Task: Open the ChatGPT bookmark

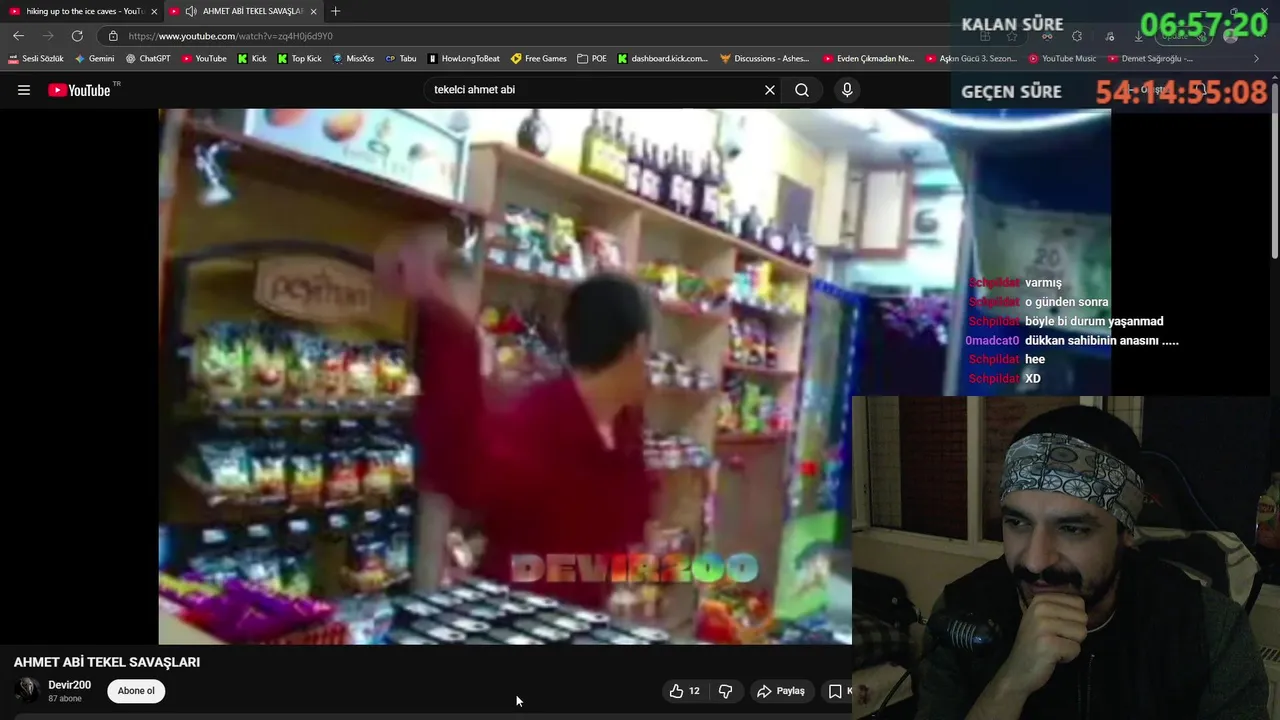Action: click(148, 59)
